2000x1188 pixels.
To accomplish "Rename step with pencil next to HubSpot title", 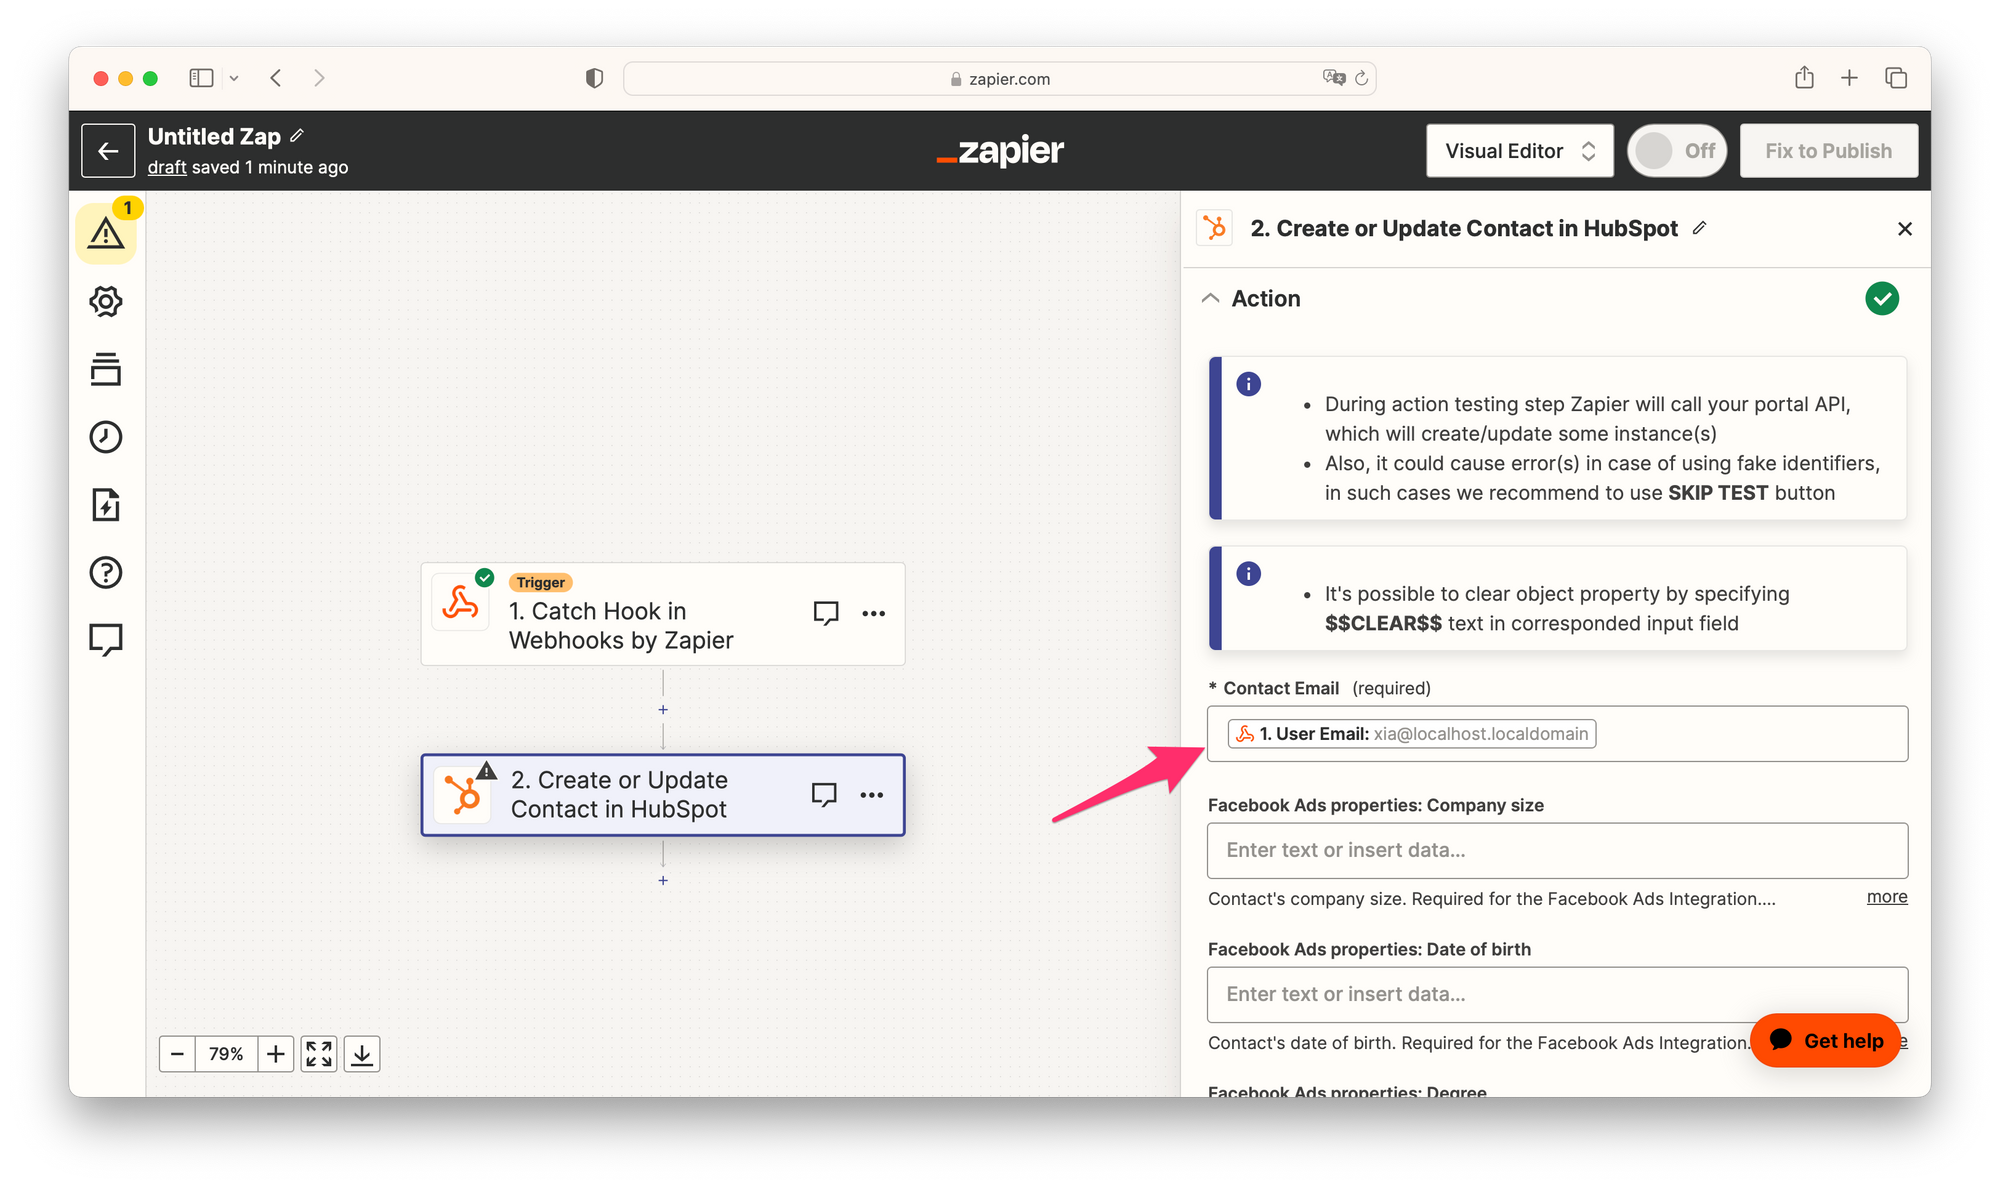I will (1699, 228).
